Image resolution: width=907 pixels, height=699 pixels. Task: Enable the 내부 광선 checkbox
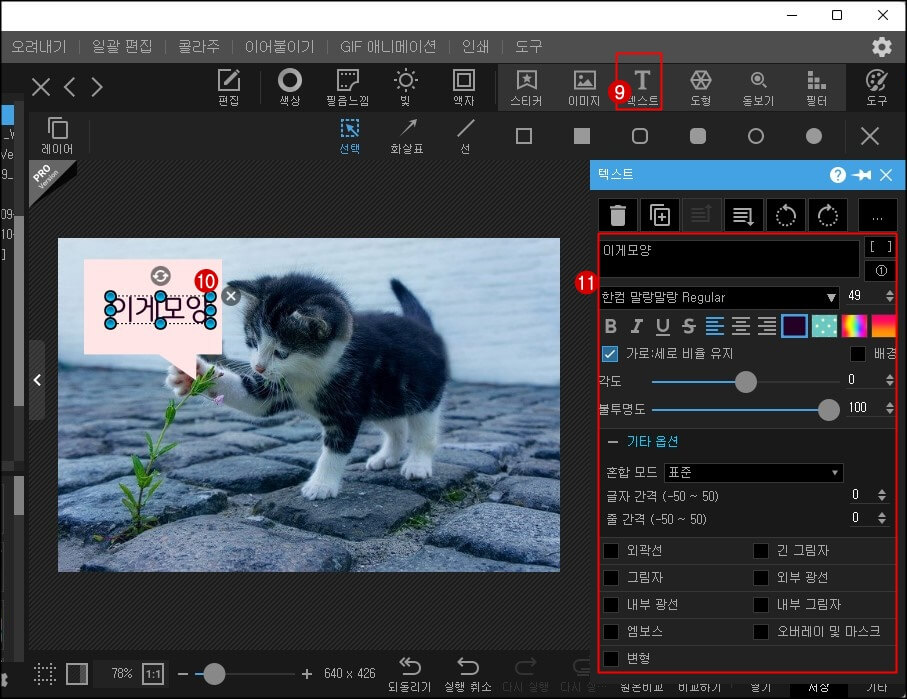(611, 605)
